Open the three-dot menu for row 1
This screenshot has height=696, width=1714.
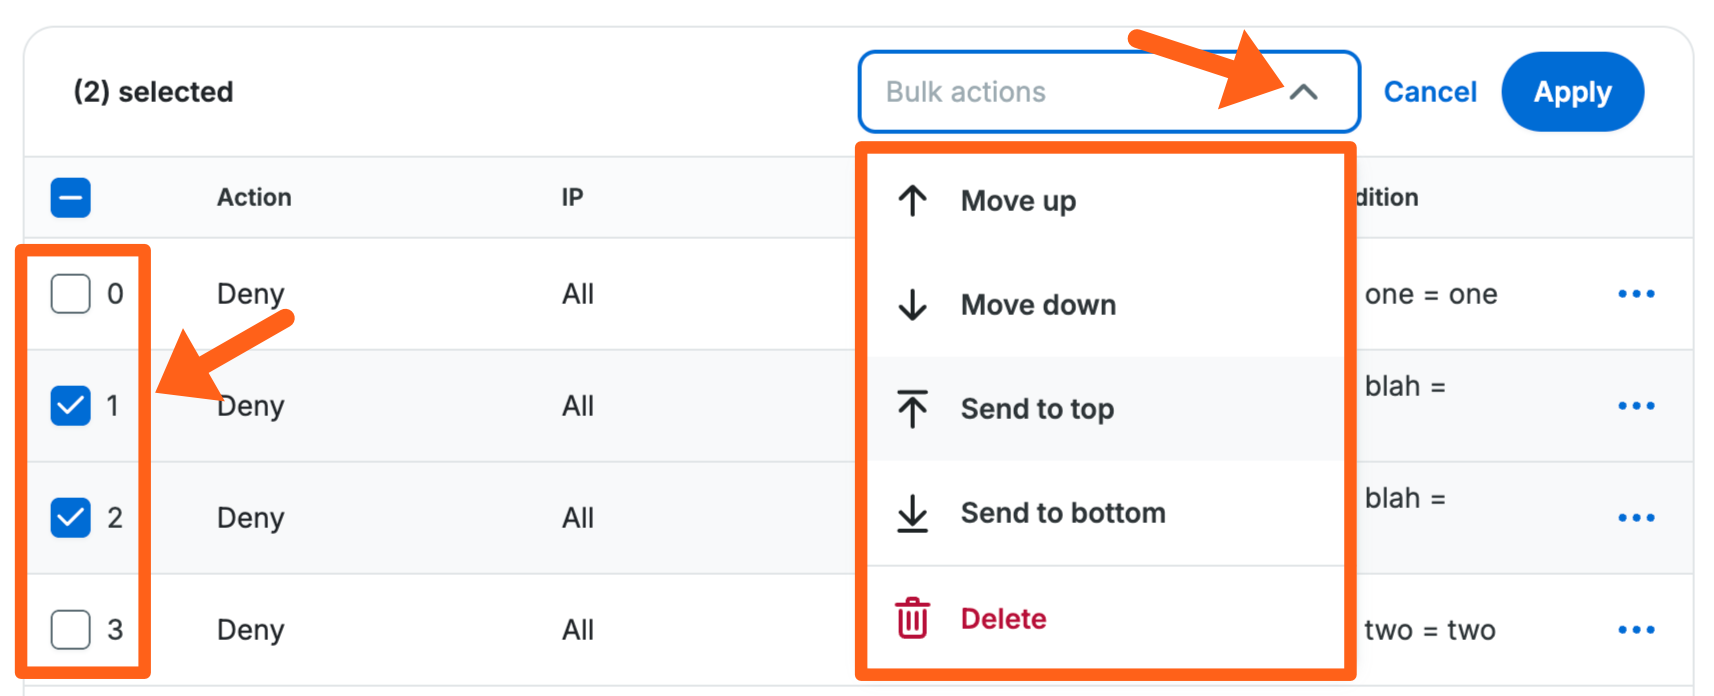[x=1636, y=406]
